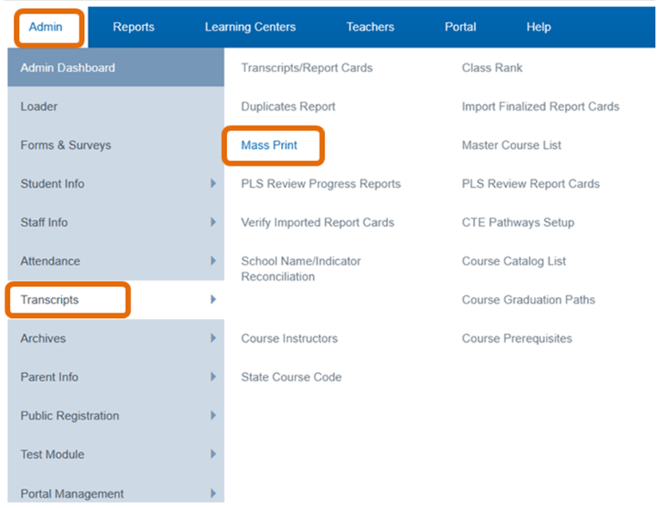
Task: Click Course Graduation Paths link
Action: 528,300
